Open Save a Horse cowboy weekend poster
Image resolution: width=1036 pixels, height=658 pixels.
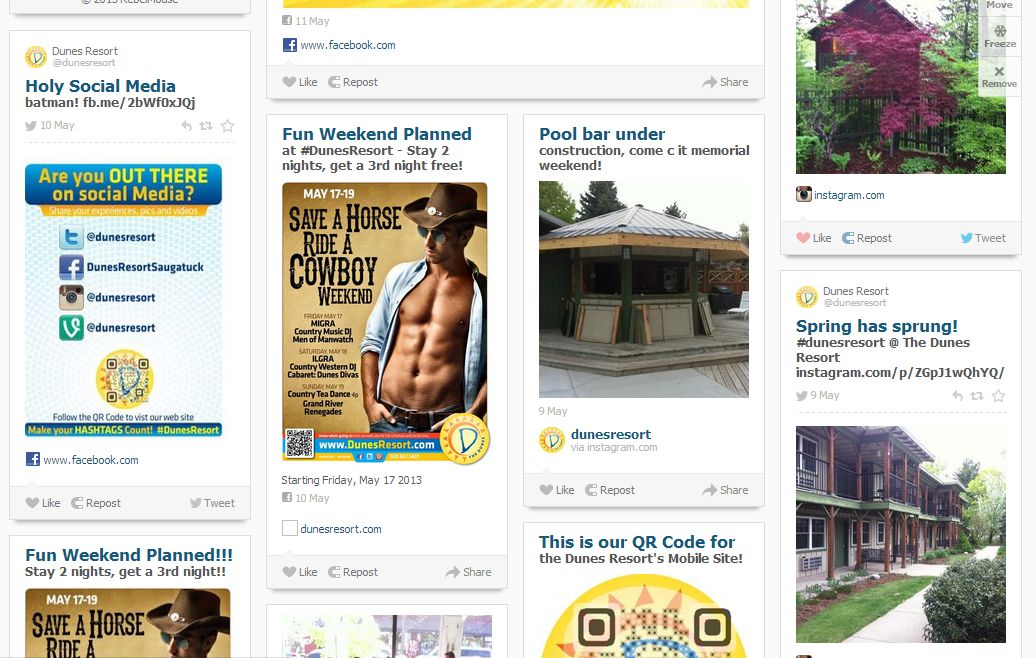click(x=385, y=323)
